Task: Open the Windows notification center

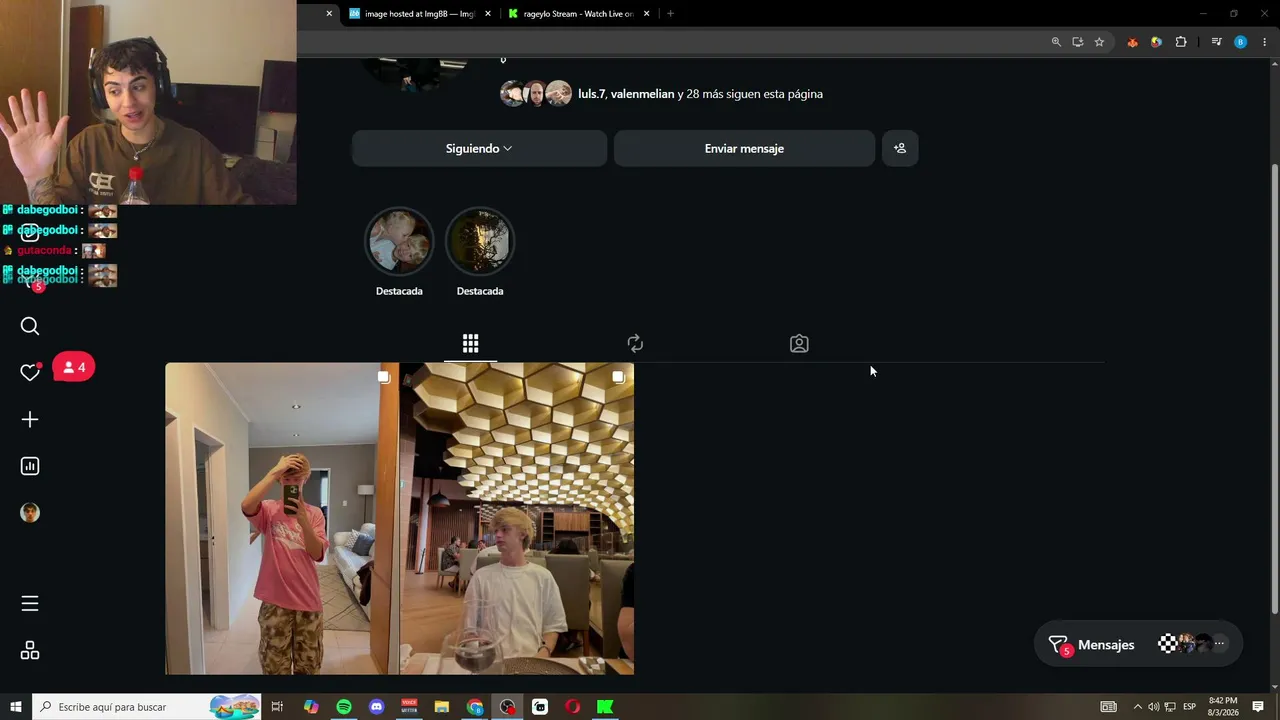Action: 1258,707
